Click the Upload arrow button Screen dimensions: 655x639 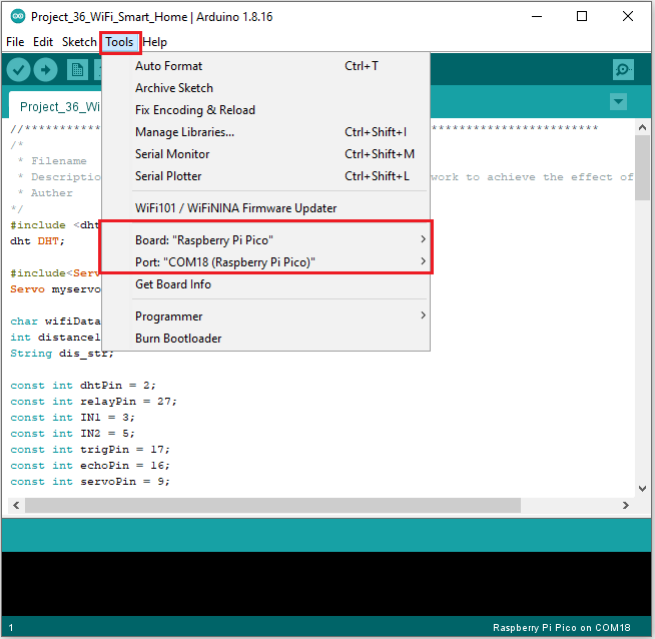coord(46,70)
